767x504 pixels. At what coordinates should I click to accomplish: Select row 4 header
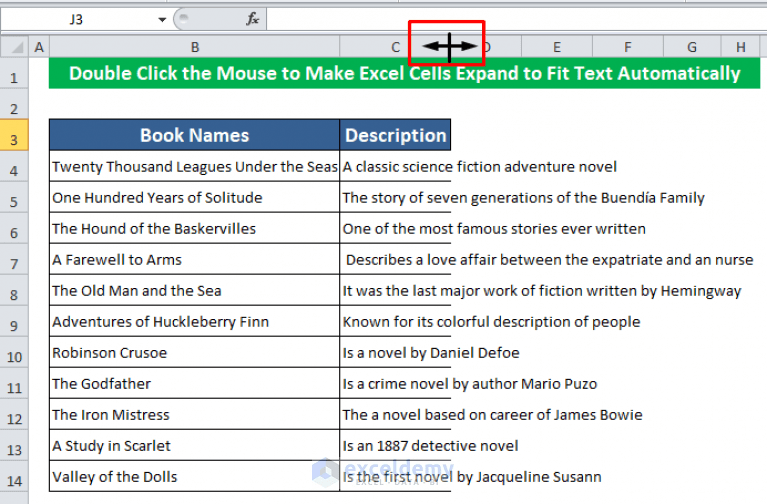click(14, 166)
